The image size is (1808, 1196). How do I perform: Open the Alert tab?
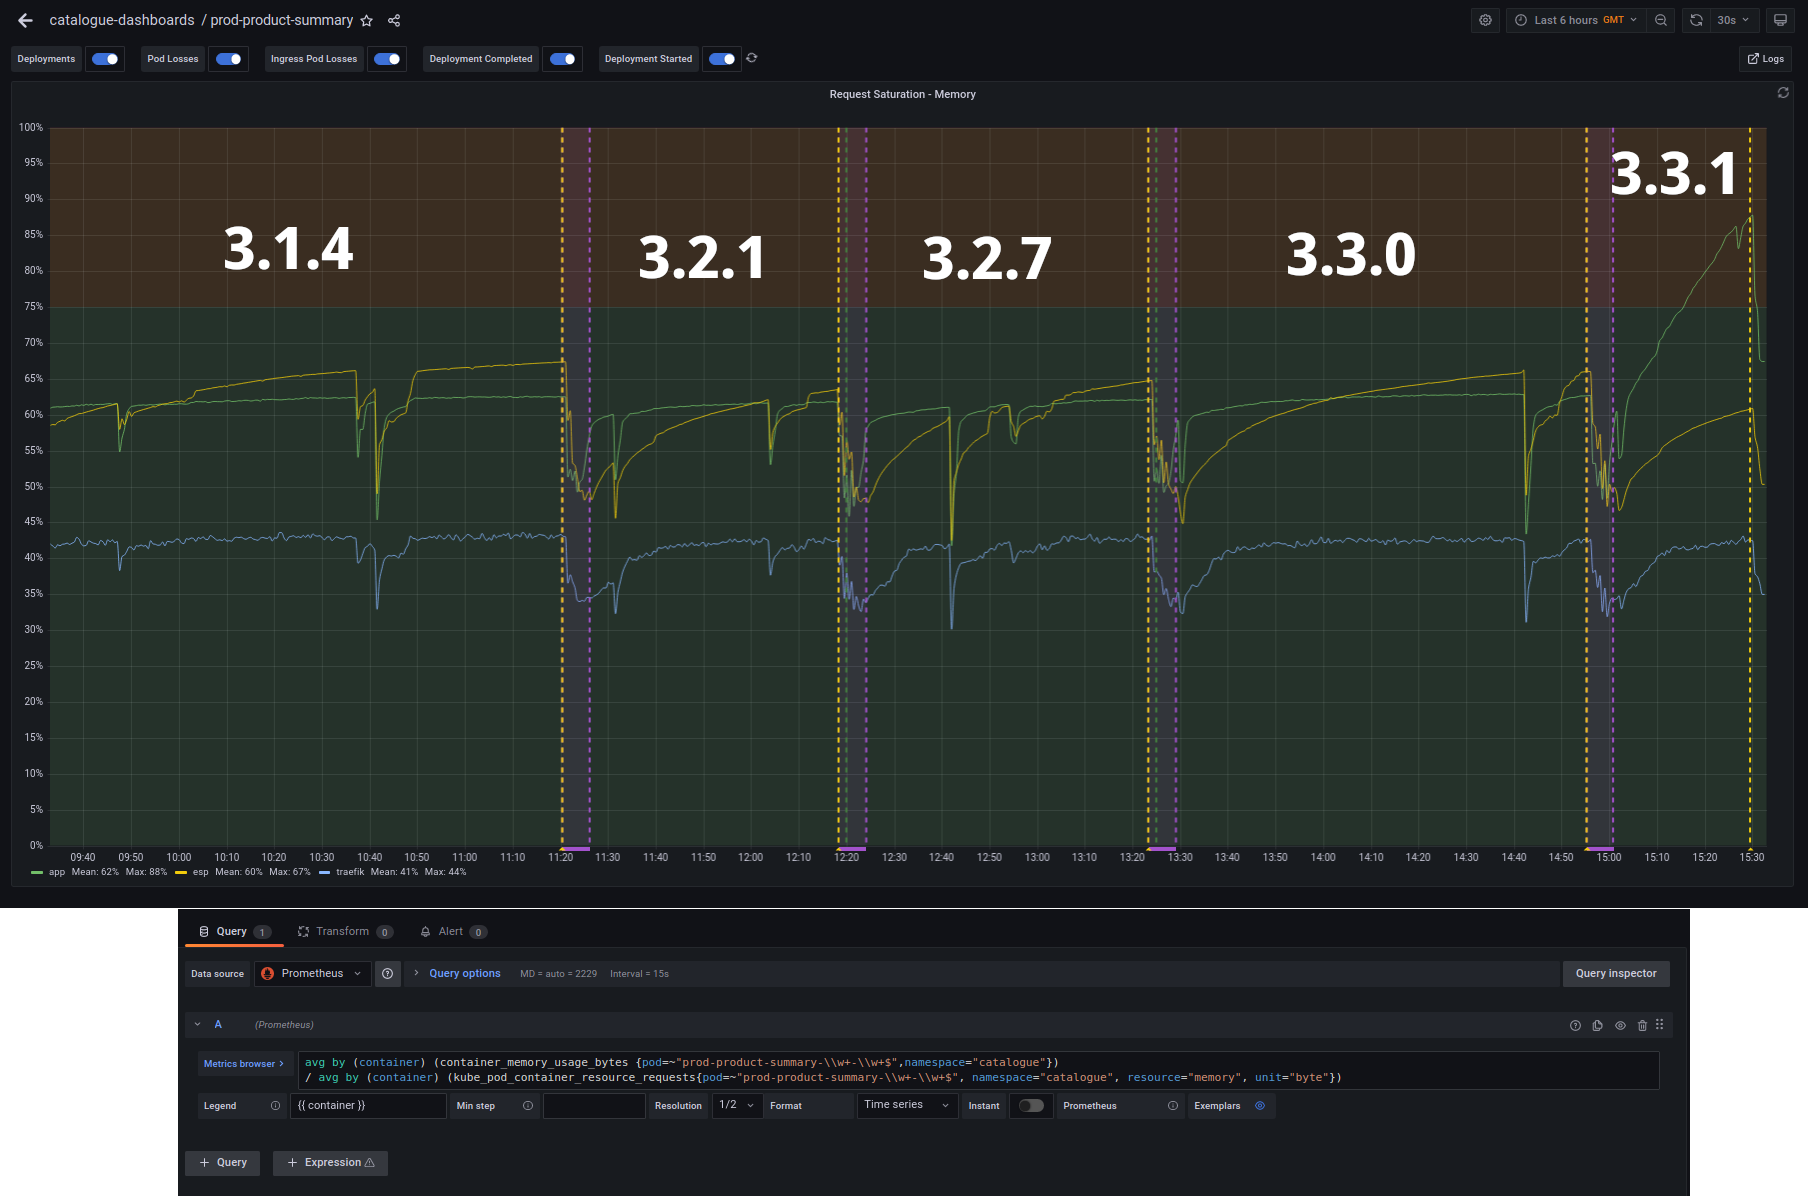pos(452,931)
